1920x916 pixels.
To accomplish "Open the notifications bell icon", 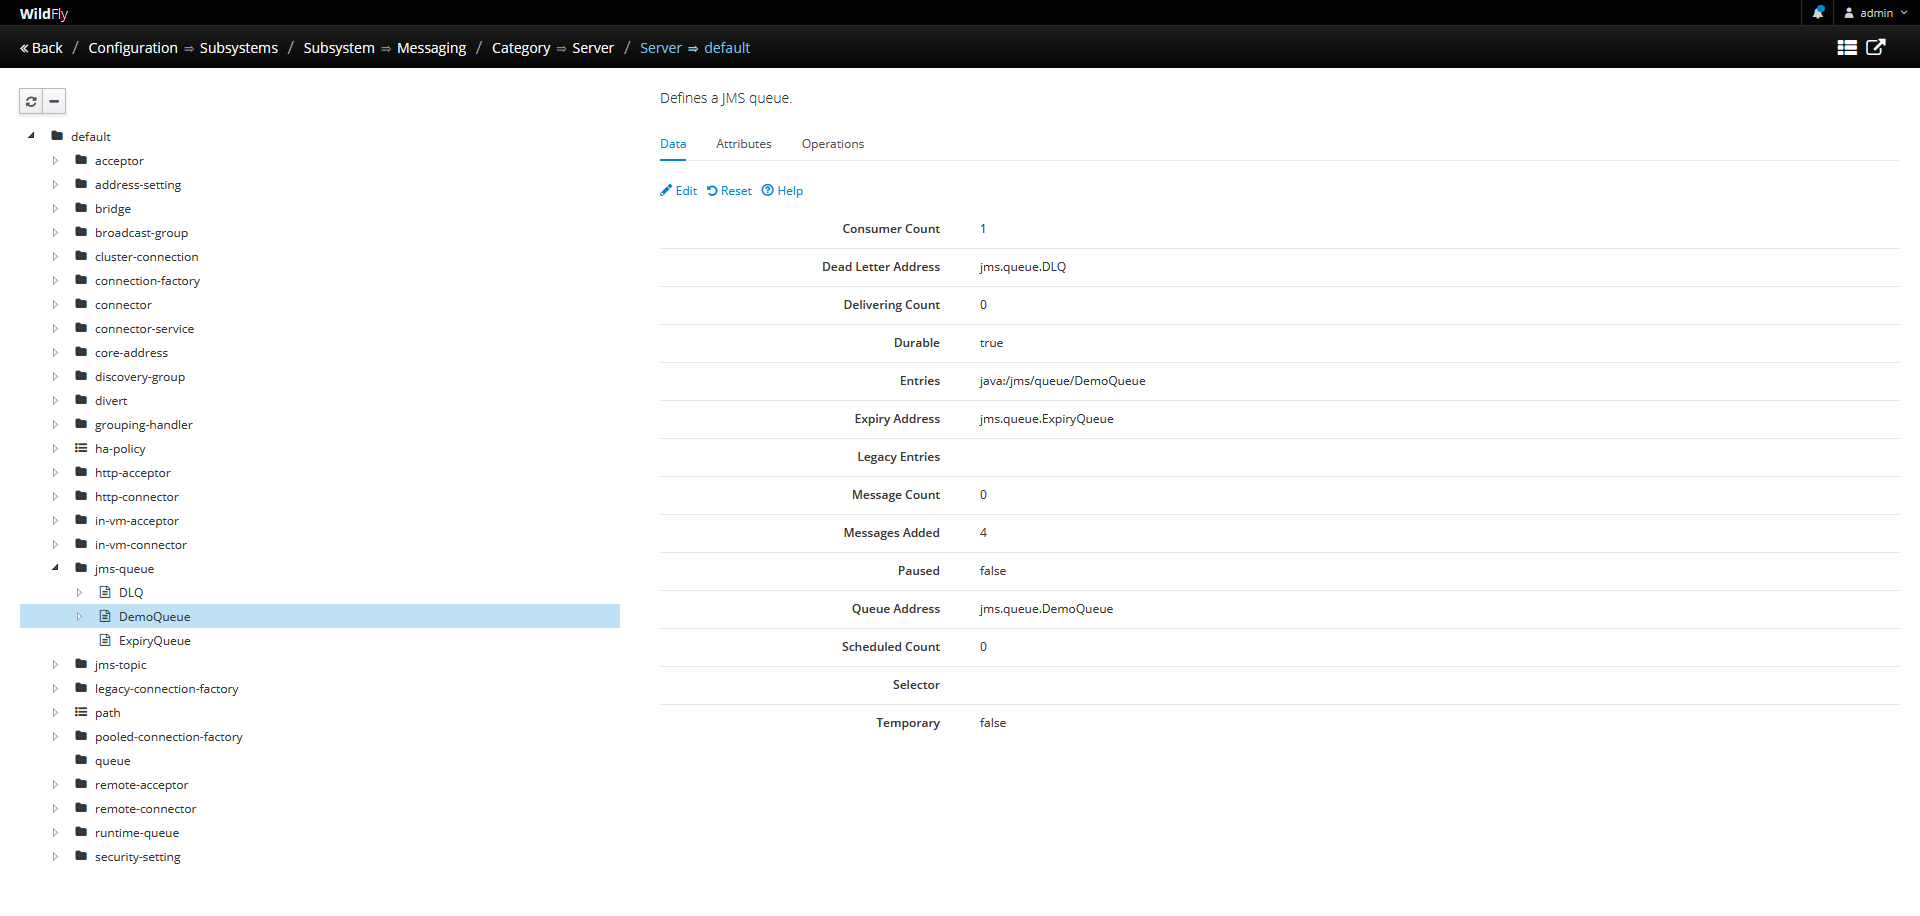I will 1818,13.
